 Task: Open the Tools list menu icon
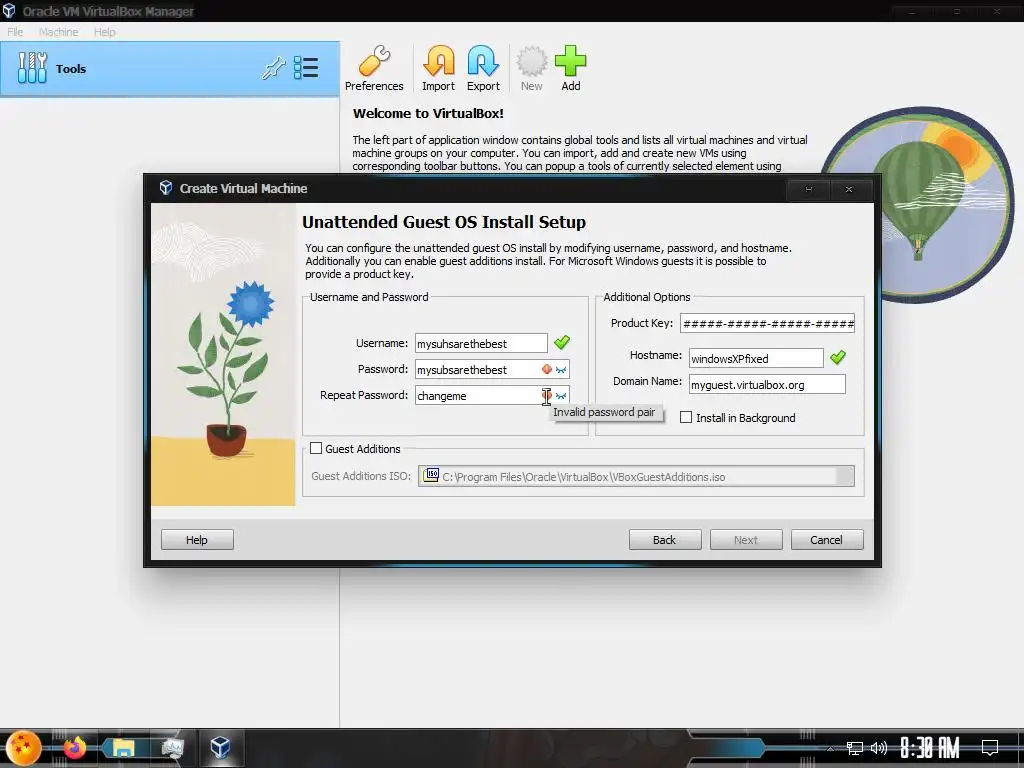click(306, 68)
